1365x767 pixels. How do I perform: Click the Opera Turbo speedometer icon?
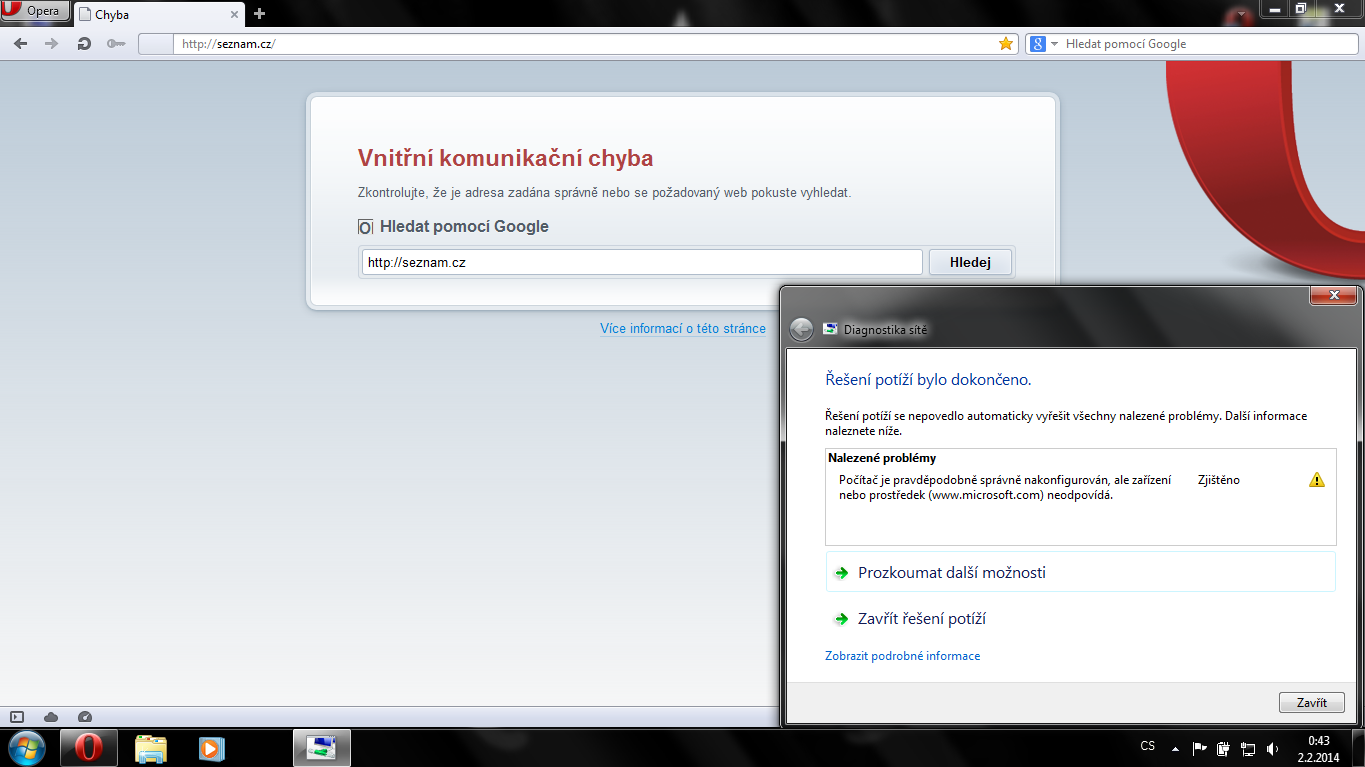tap(85, 717)
